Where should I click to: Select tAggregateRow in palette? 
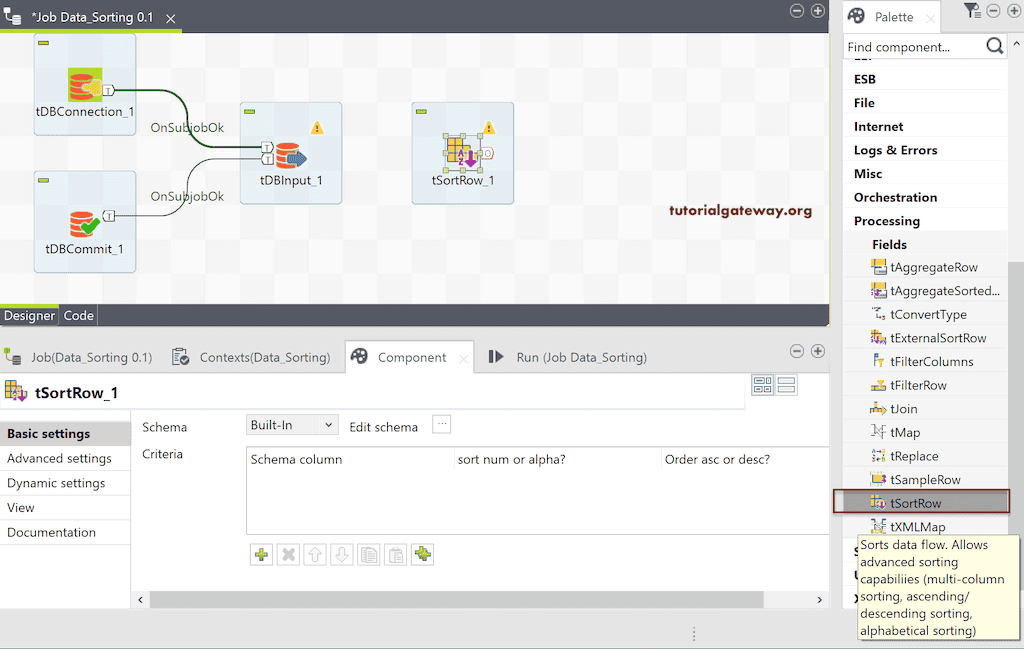point(924,267)
